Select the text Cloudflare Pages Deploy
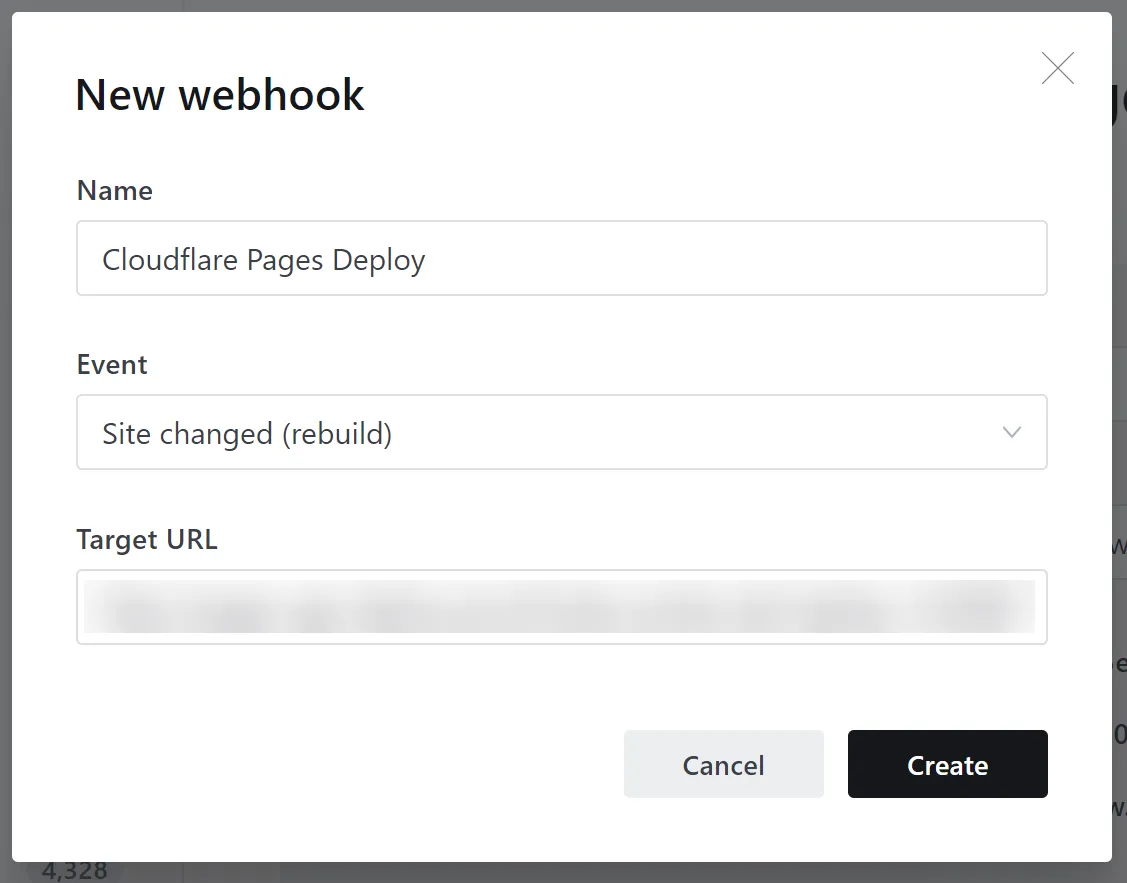This screenshot has height=883, width=1127. pyautogui.click(x=263, y=258)
